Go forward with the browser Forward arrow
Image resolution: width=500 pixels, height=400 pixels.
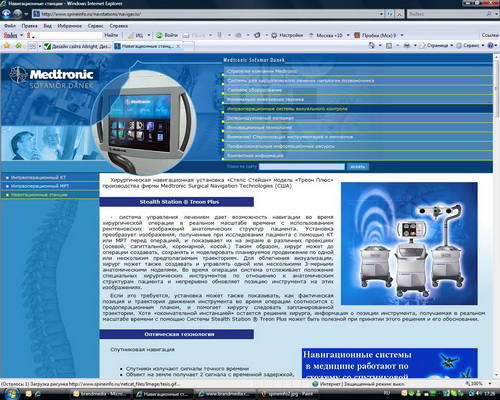pos(17,14)
